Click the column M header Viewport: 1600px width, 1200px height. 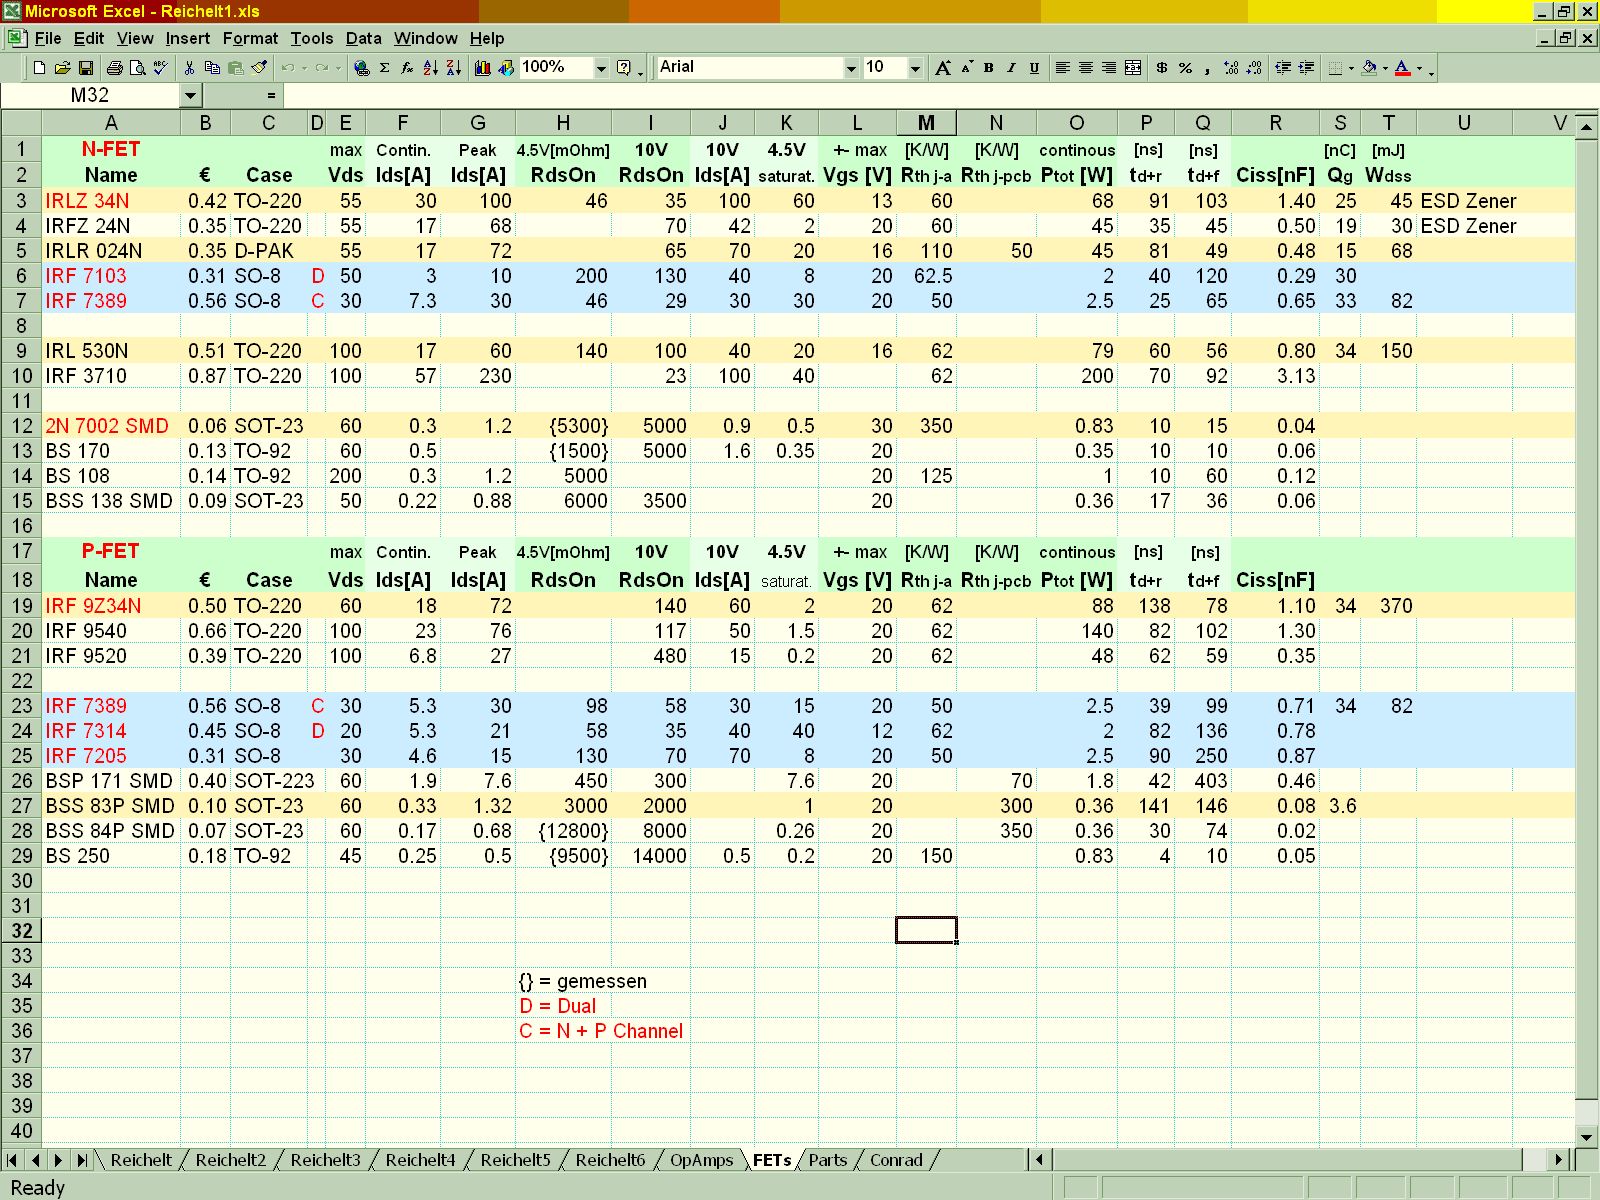(926, 123)
